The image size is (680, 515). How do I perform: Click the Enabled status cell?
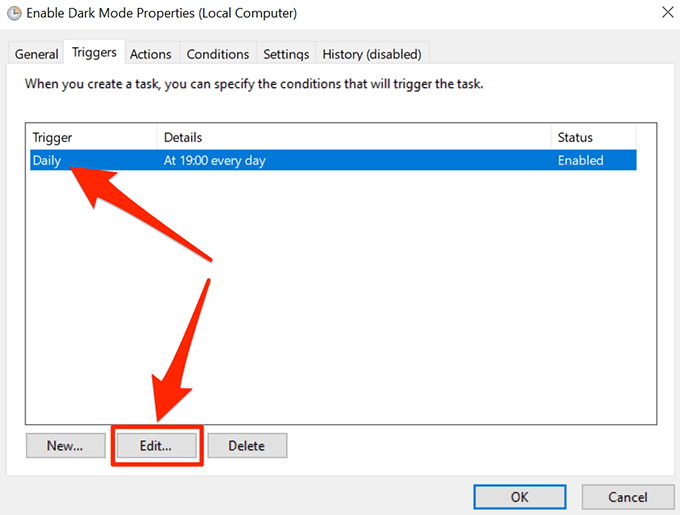tap(581, 160)
